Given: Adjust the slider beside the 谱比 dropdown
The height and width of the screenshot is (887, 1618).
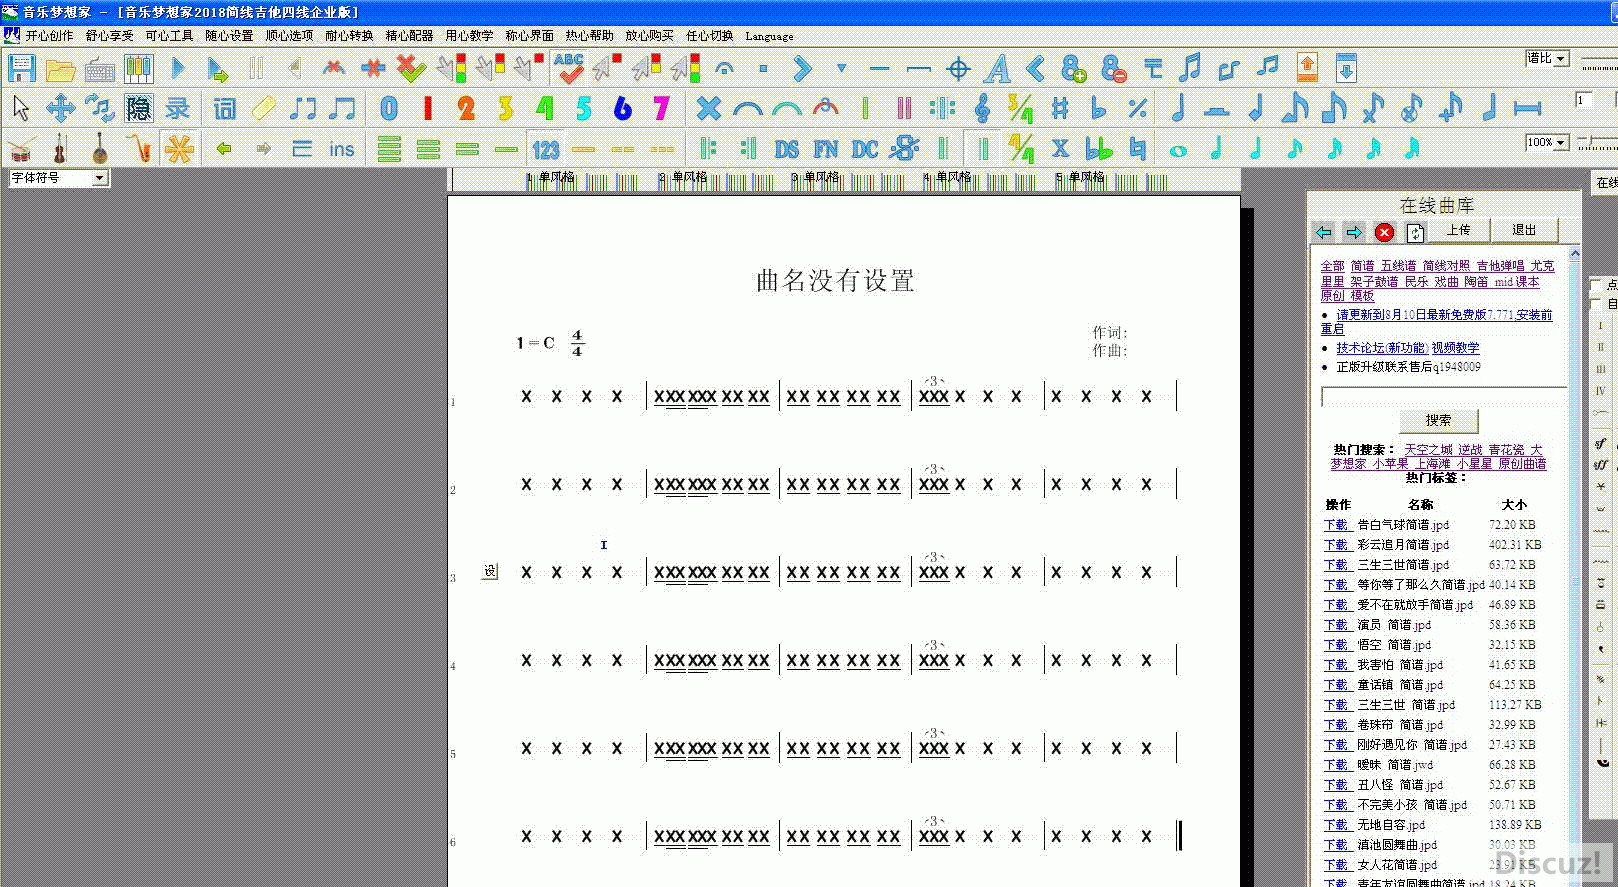Looking at the screenshot, I should tap(1599, 64).
